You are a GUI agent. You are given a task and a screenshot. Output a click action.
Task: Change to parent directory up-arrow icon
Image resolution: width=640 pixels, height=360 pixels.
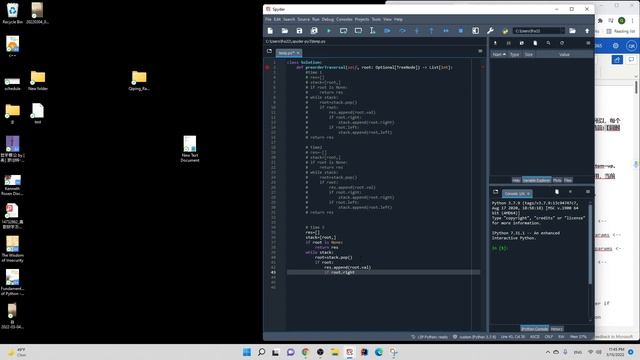point(587,31)
